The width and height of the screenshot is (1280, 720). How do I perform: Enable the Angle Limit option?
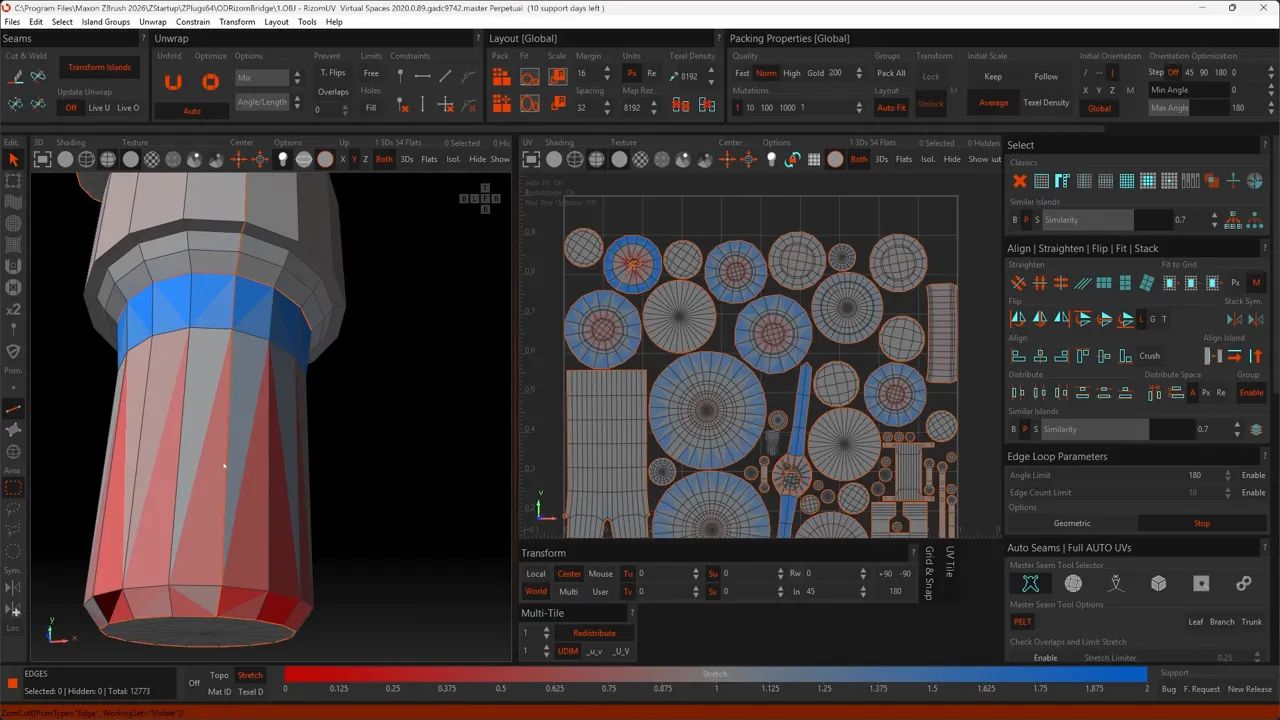pyautogui.click(x=1253, y=475)
